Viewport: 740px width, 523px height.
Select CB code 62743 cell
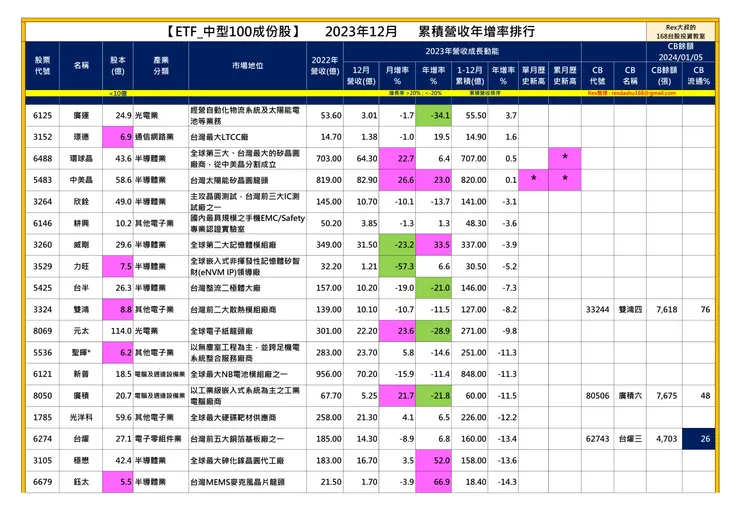tap(597, 439)
